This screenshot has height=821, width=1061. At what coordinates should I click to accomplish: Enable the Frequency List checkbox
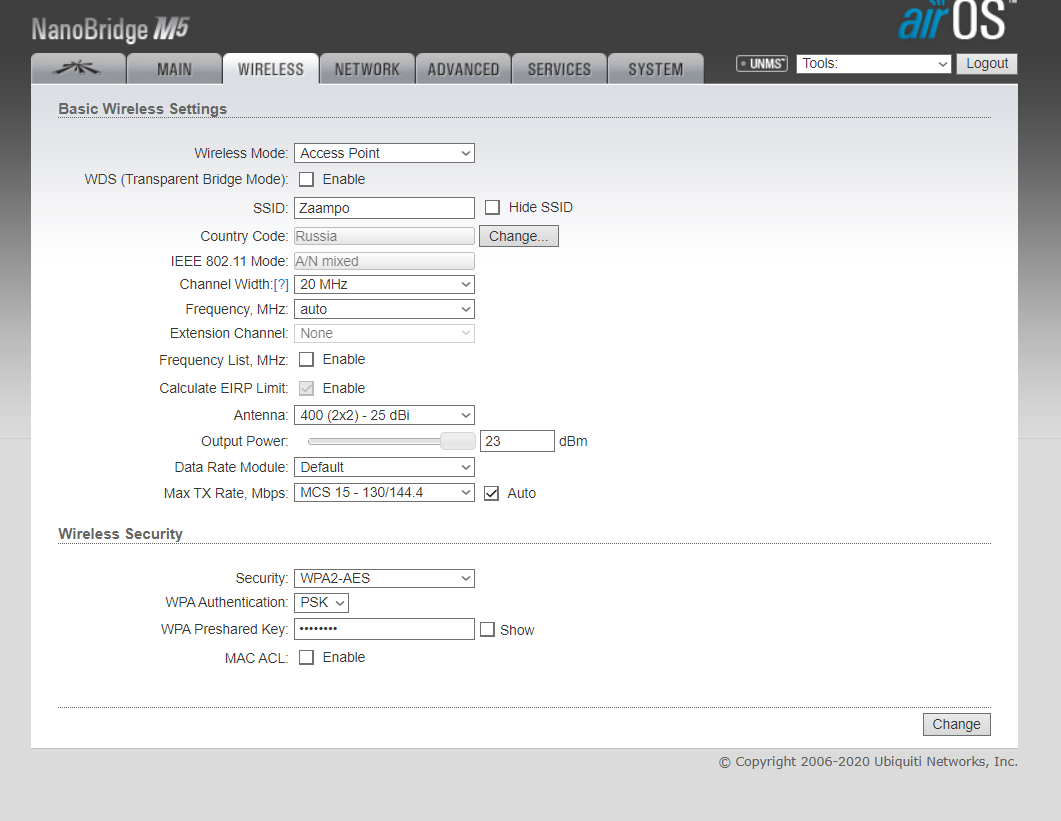pyautogui.click(x=307, y=360)
